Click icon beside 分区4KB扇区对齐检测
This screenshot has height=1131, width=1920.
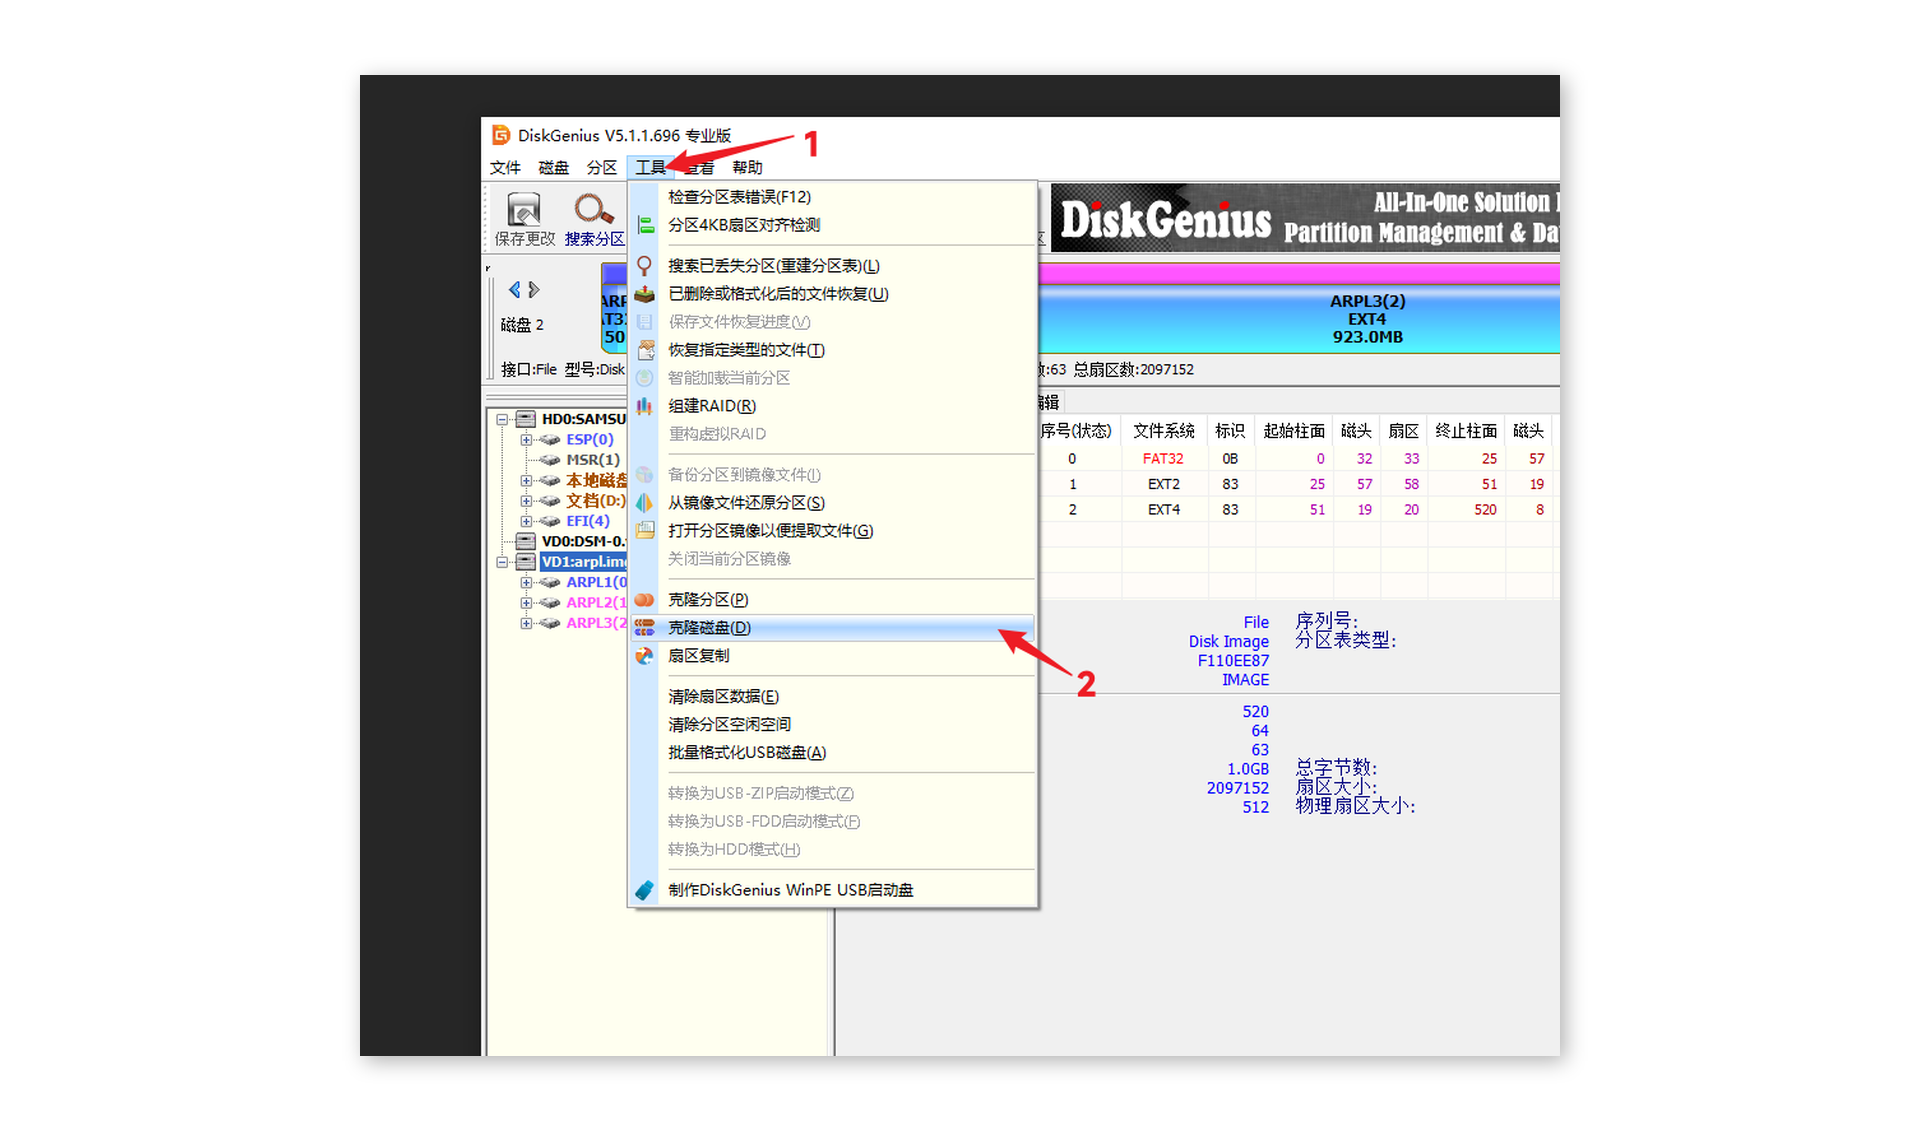646,225
